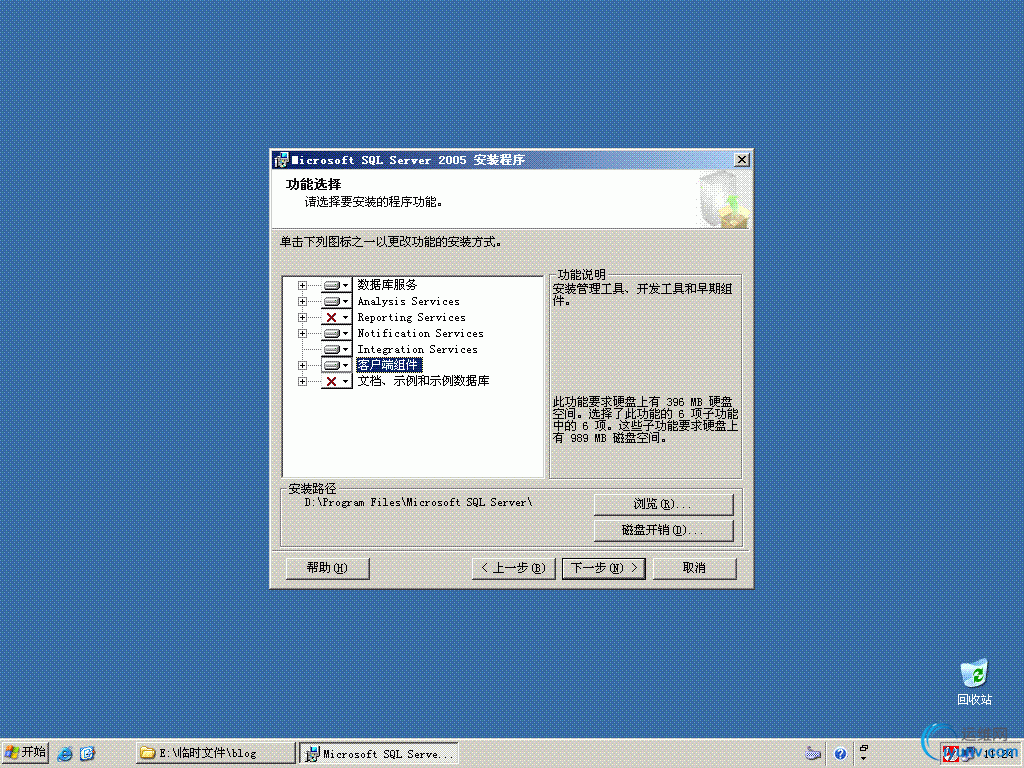The image size is (1024, 768).
Task: Click the 浏览(R)... browse button
Action: (x=664, y=504)
